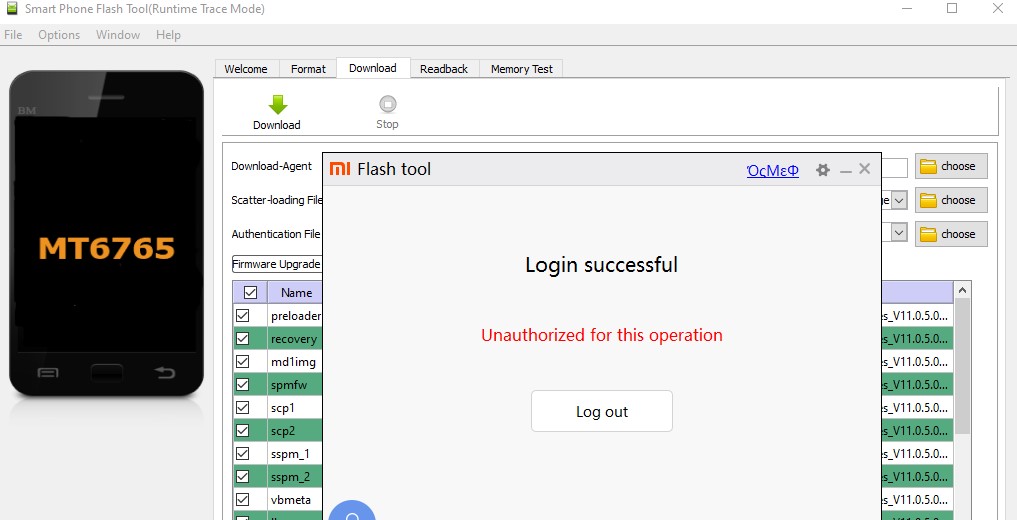Minimize the Mi Flash tool dialog

(846, 171)
